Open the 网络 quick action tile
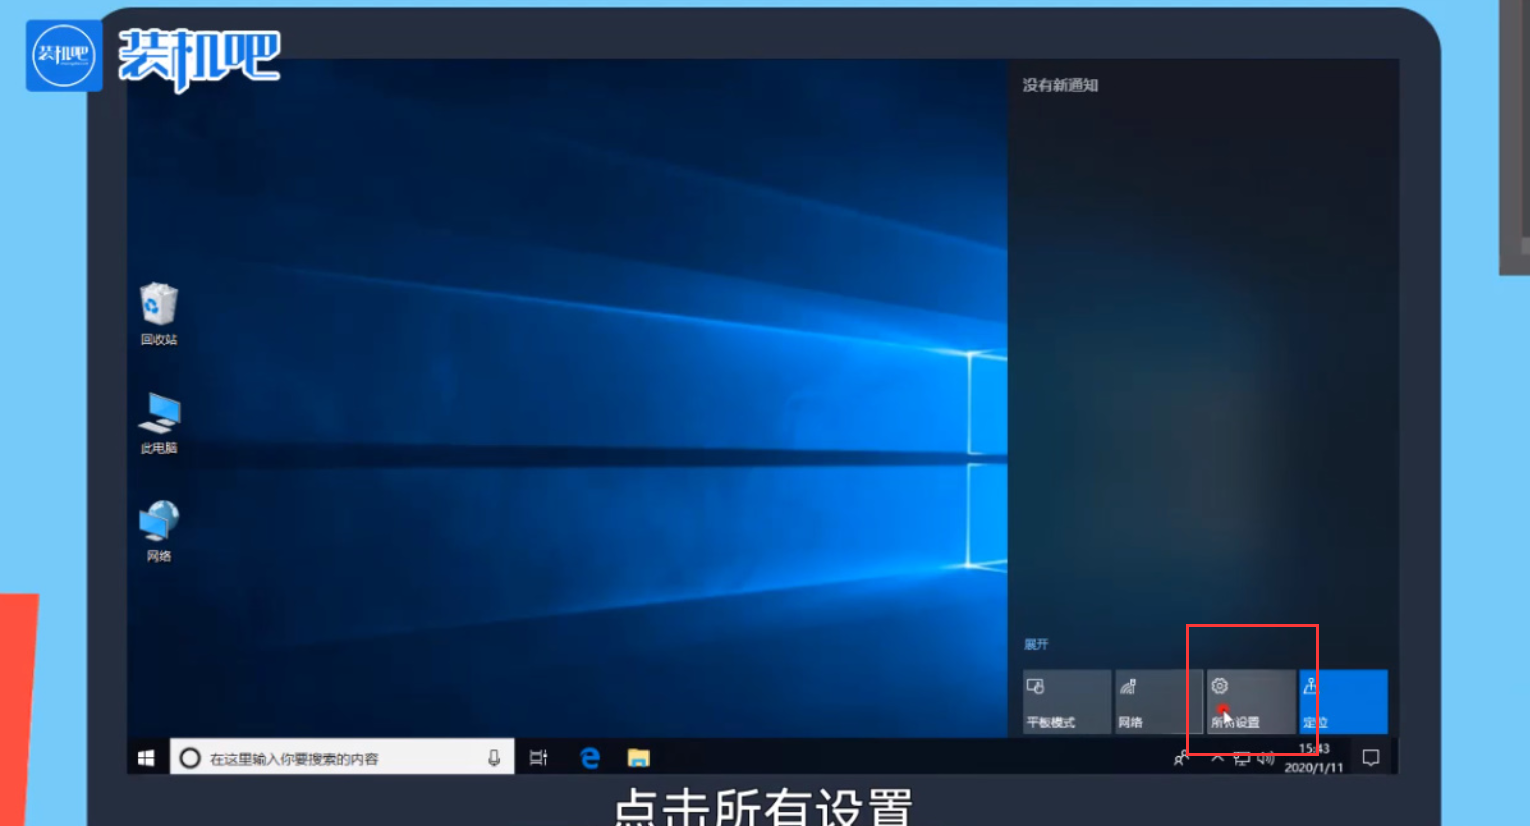 click(1158, 702)
